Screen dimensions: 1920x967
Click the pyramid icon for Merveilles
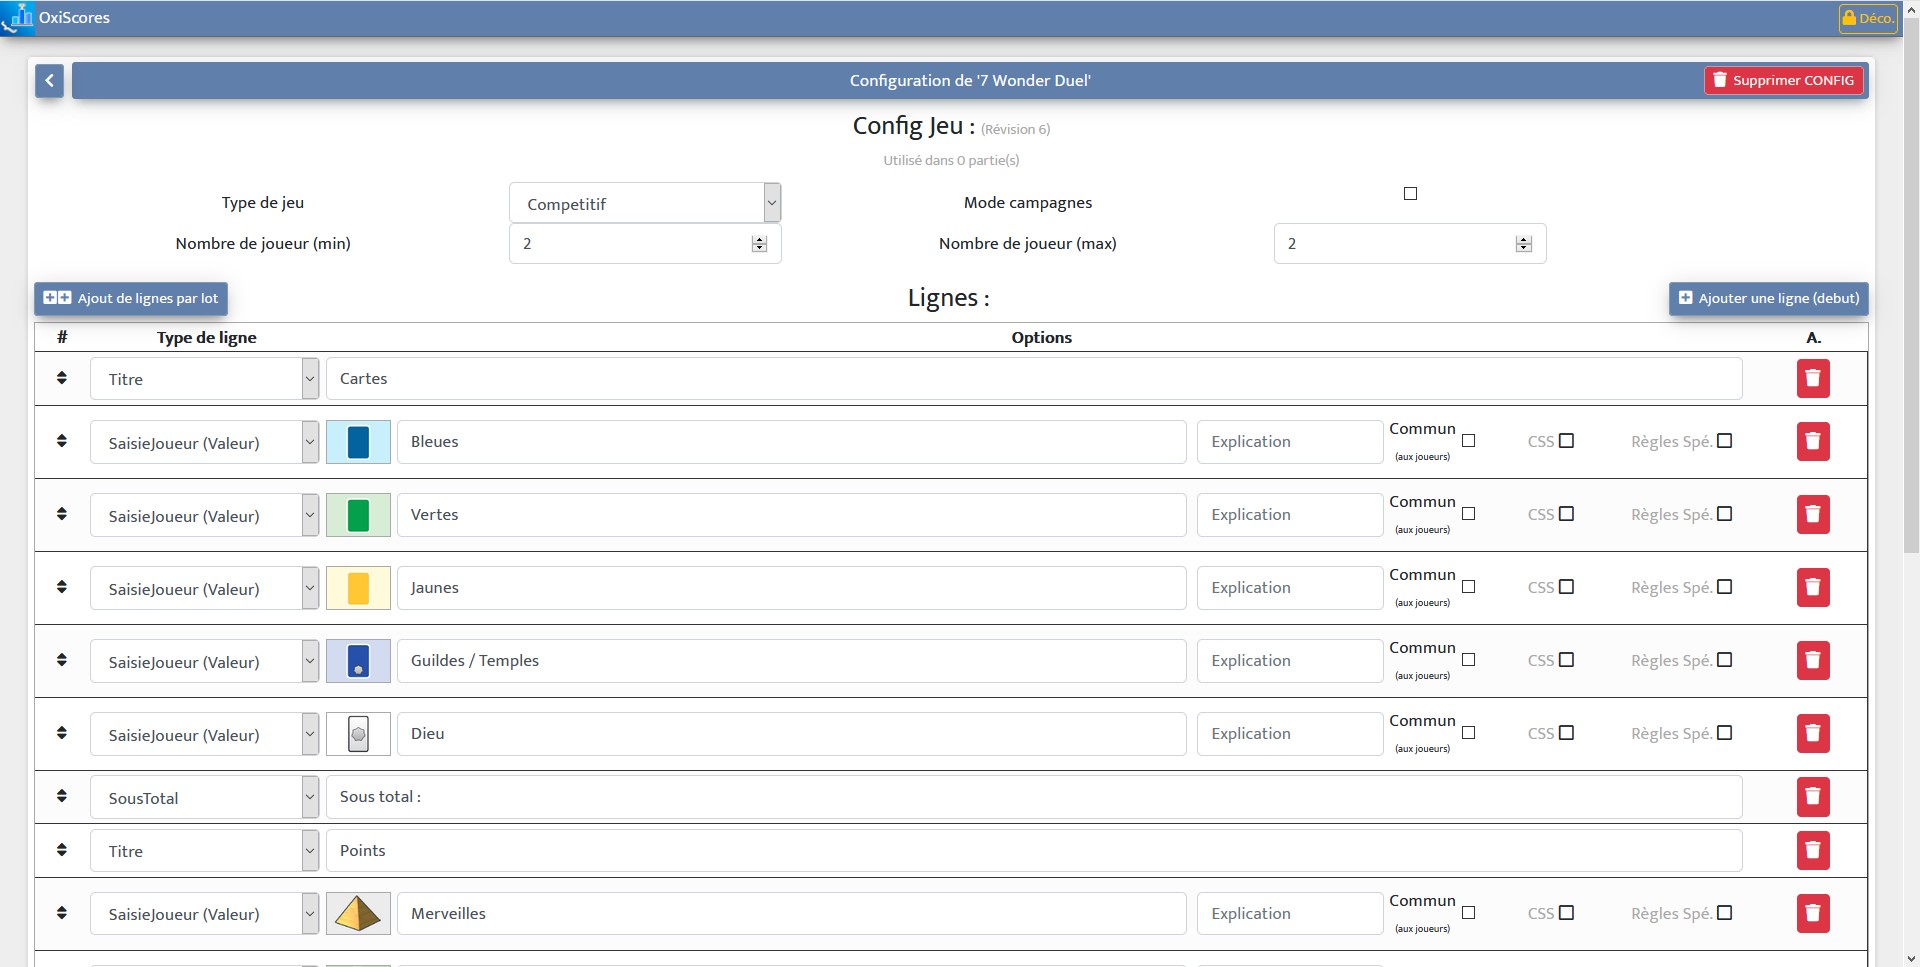358,914
